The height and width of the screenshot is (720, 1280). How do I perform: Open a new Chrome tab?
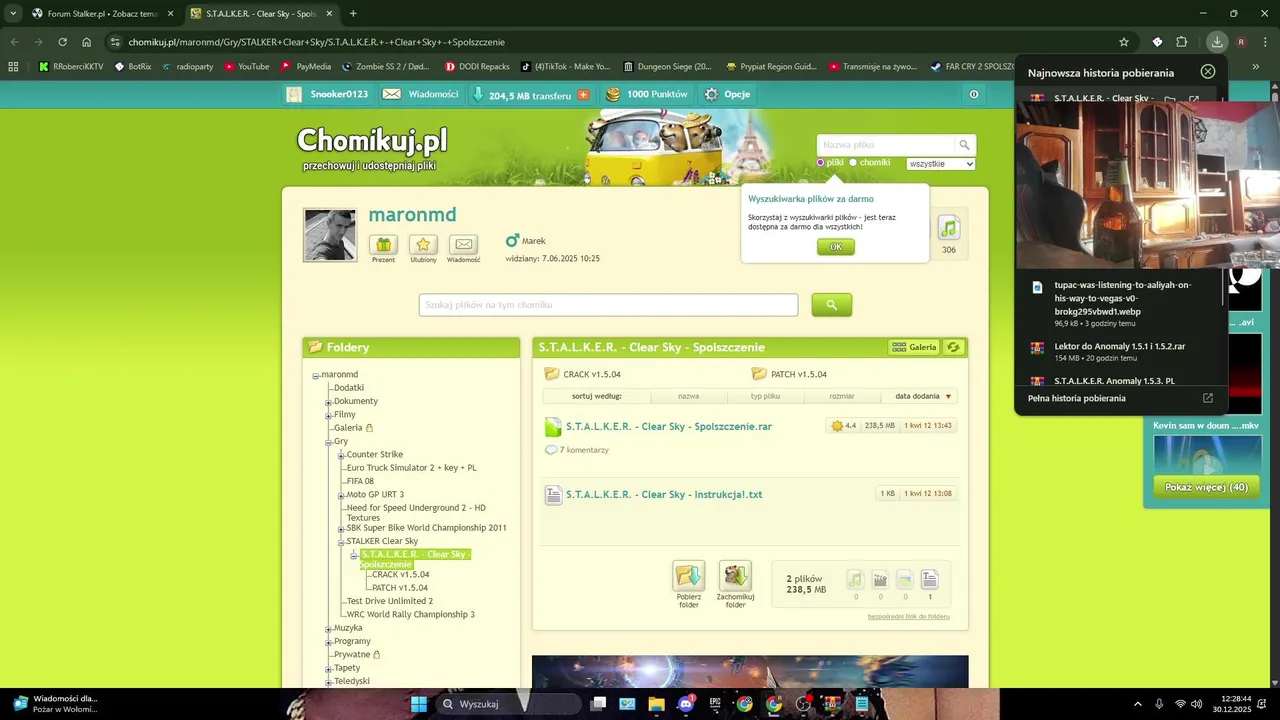[x=353, y=14]
